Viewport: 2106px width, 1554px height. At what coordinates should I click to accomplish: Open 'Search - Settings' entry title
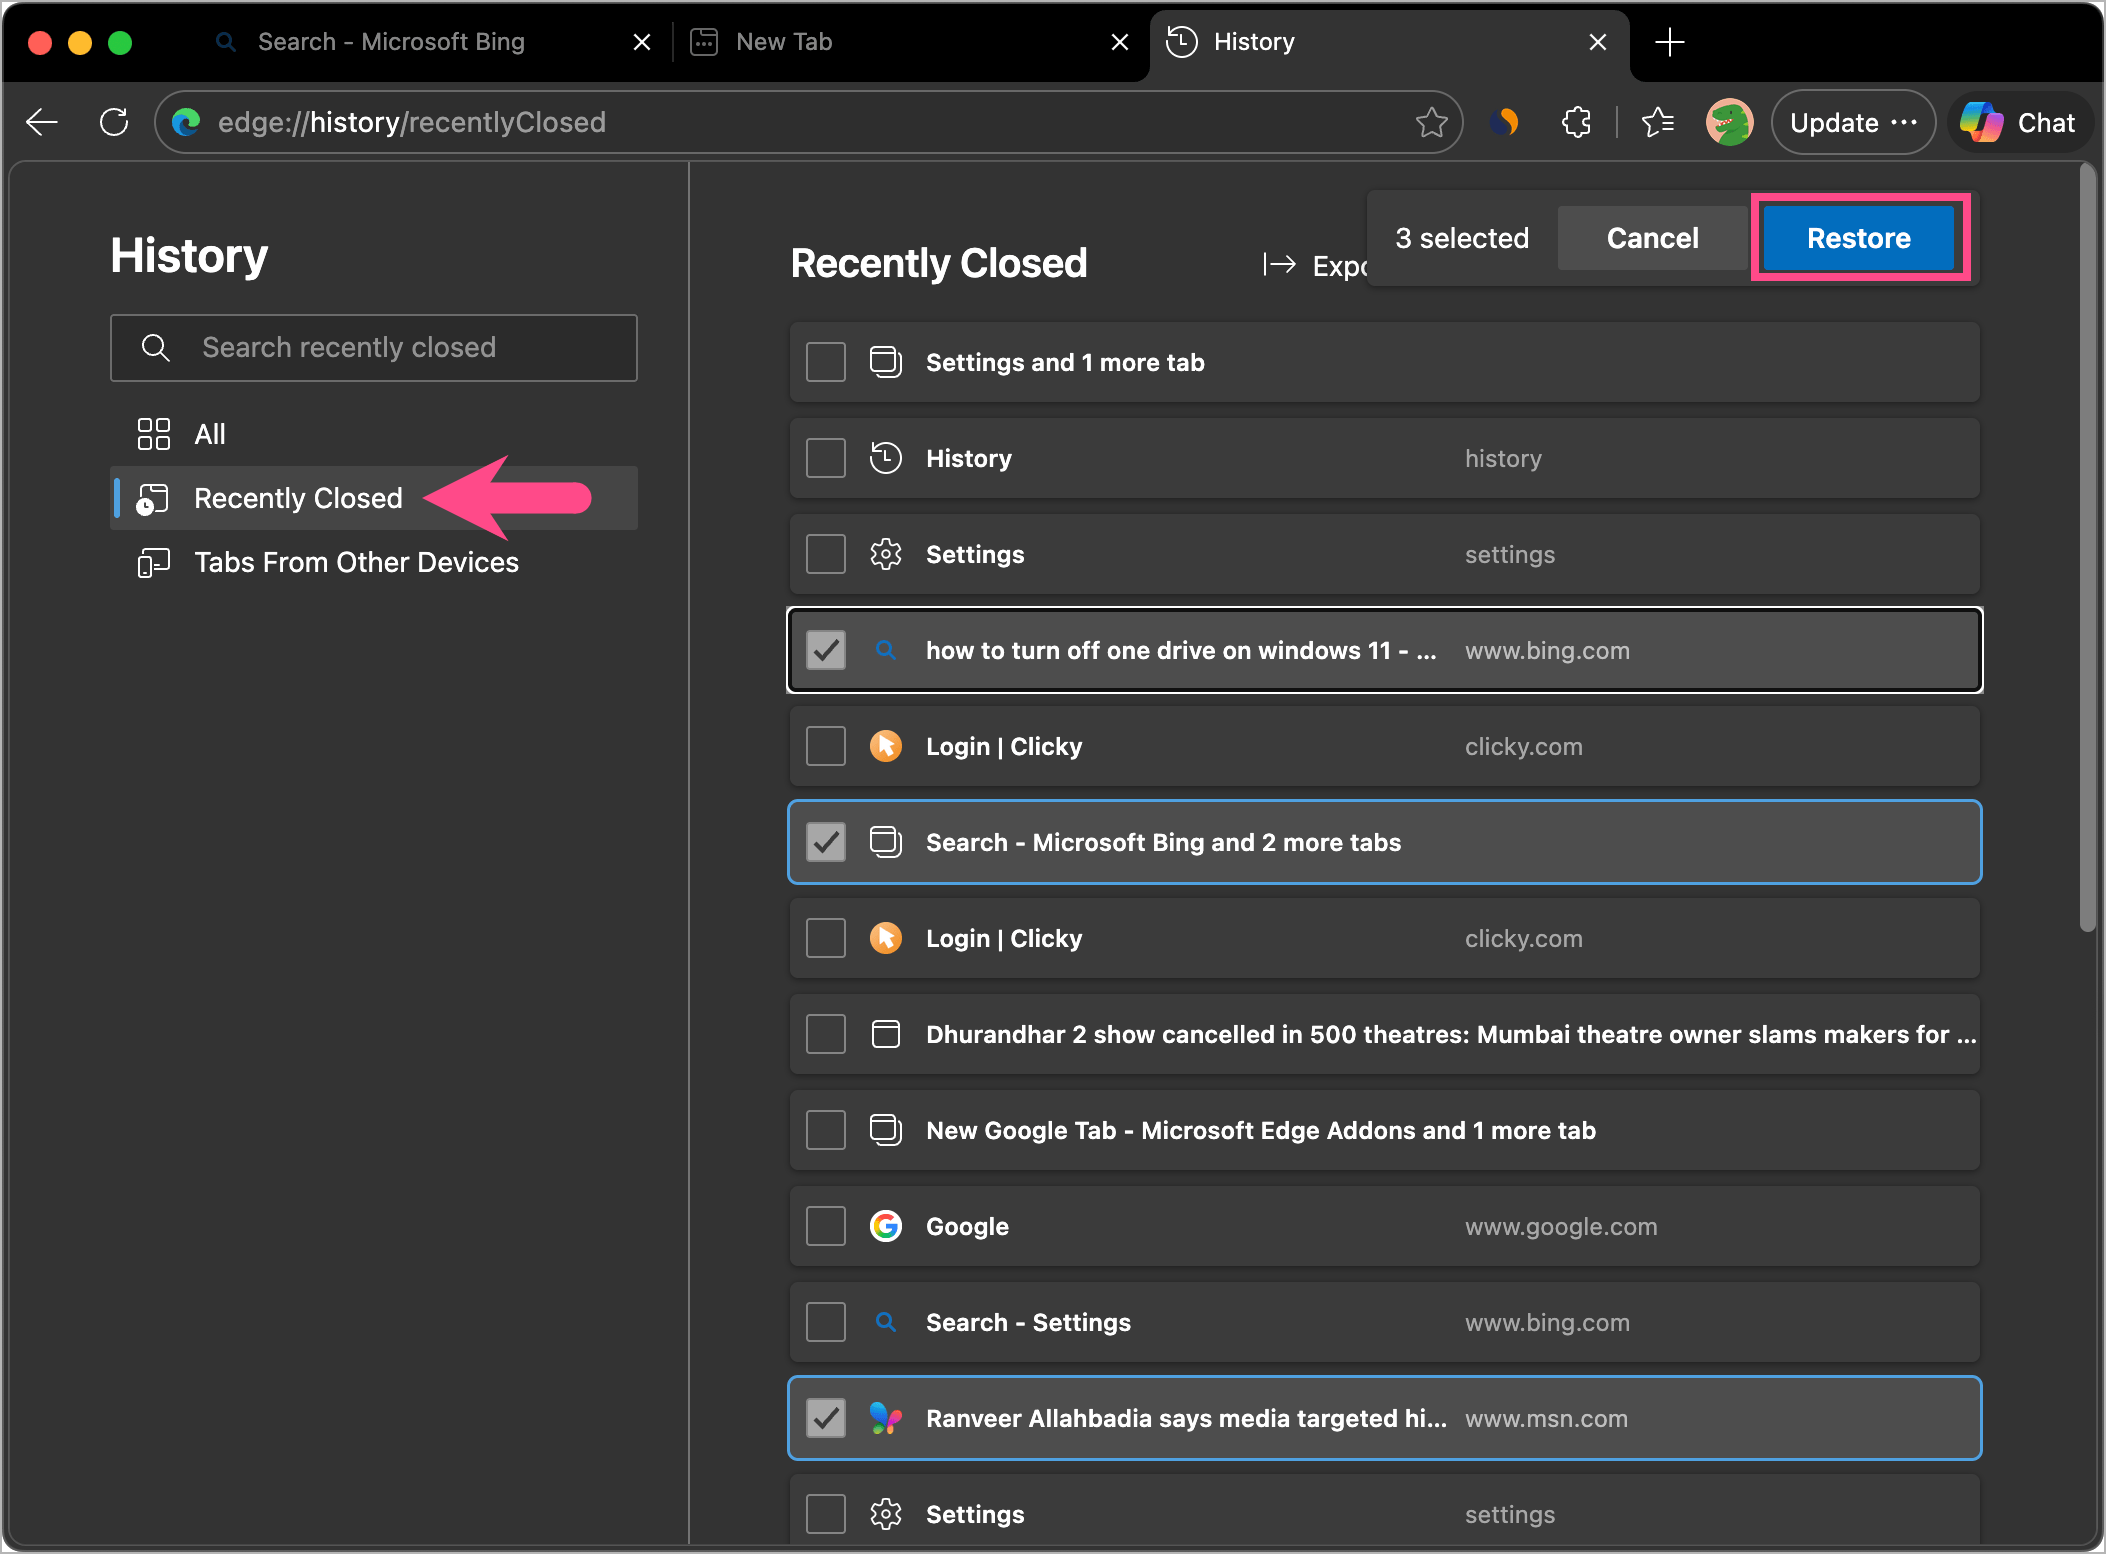(x=1028, y=1322)
